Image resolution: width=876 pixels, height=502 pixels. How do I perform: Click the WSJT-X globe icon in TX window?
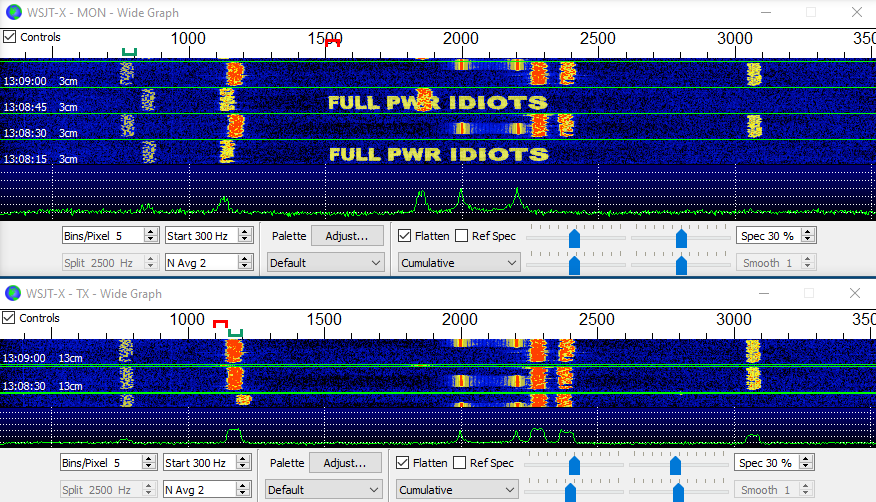[12, 293]
